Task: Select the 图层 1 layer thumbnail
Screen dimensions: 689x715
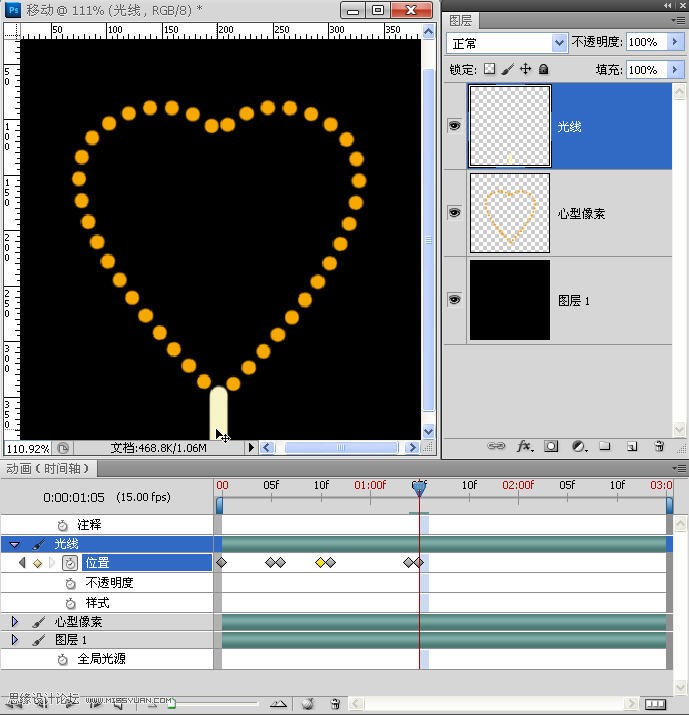Action: 510,300
